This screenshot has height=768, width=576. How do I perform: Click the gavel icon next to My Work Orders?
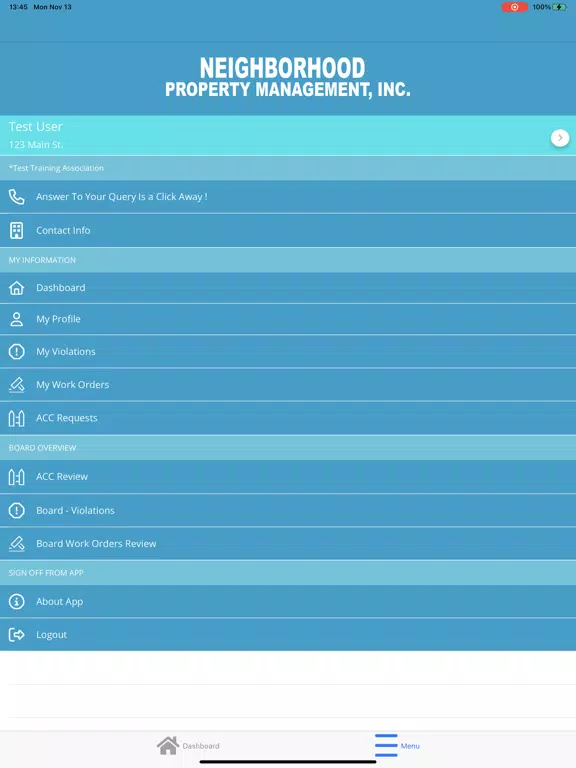[x=17, y=385]
